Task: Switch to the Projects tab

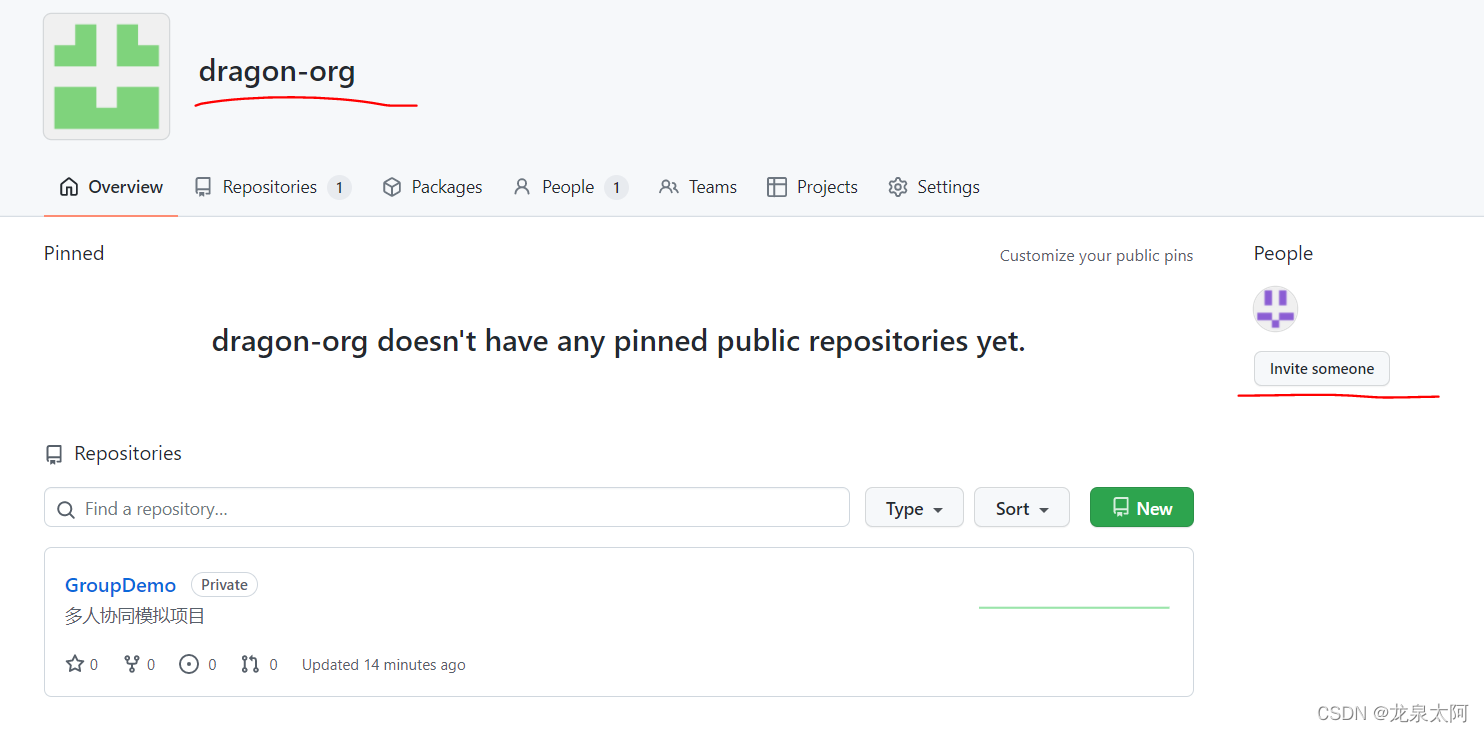Action: pos(812,187)
